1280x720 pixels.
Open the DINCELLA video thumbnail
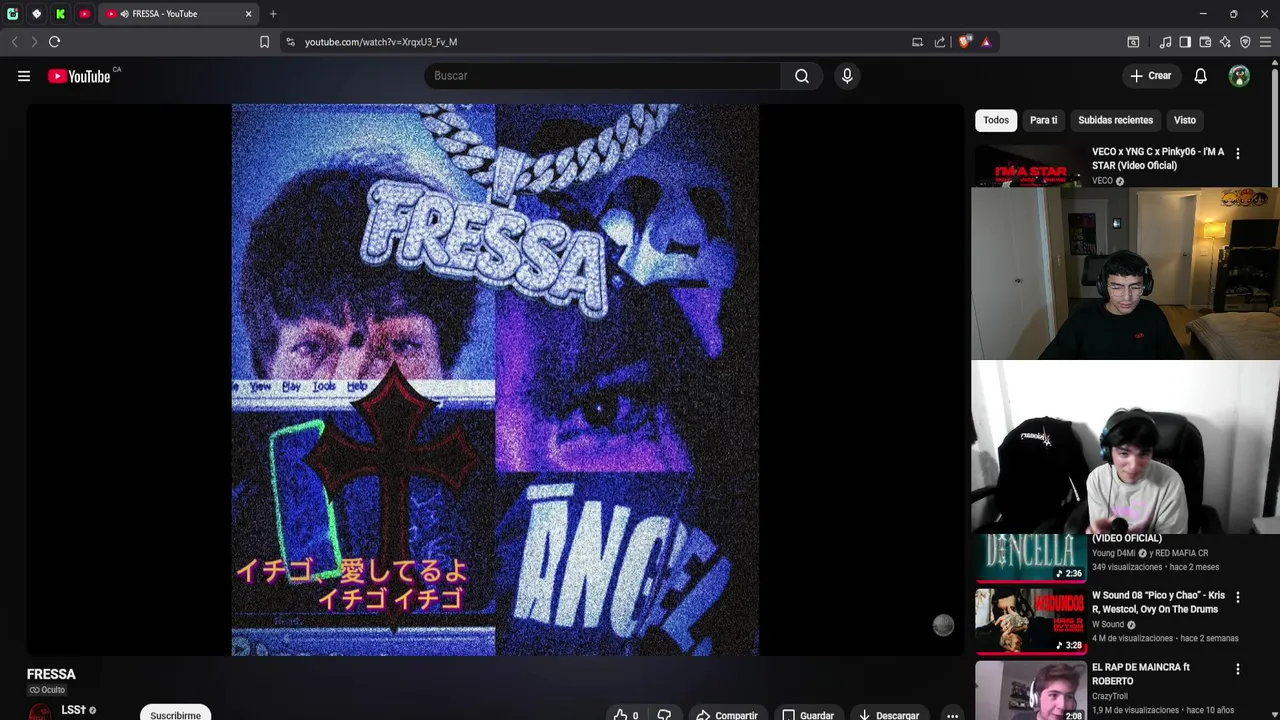(x=1030, y=558)
